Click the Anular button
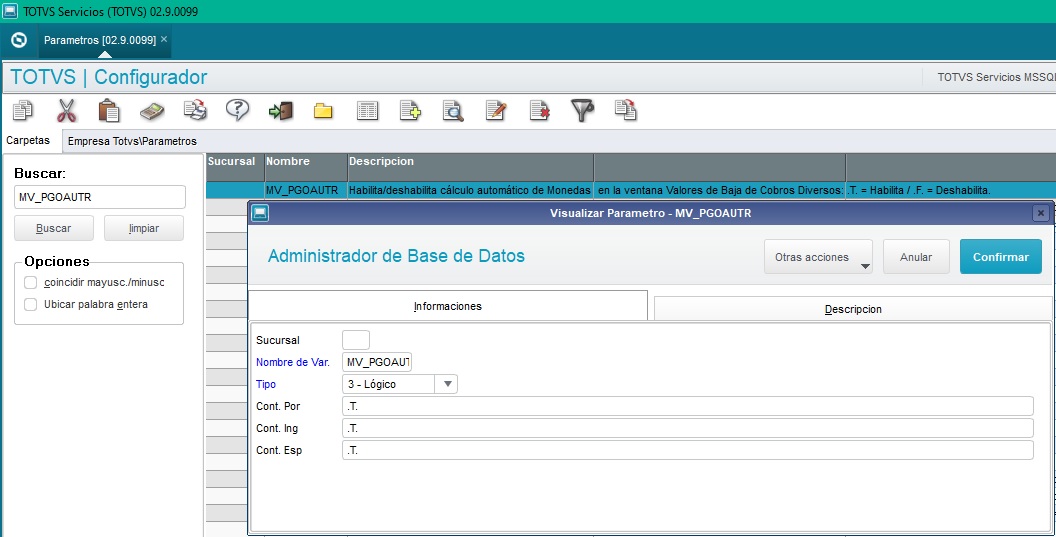Image resolution: width=1056 pixels, height=537 pixels. coord(916,257)
